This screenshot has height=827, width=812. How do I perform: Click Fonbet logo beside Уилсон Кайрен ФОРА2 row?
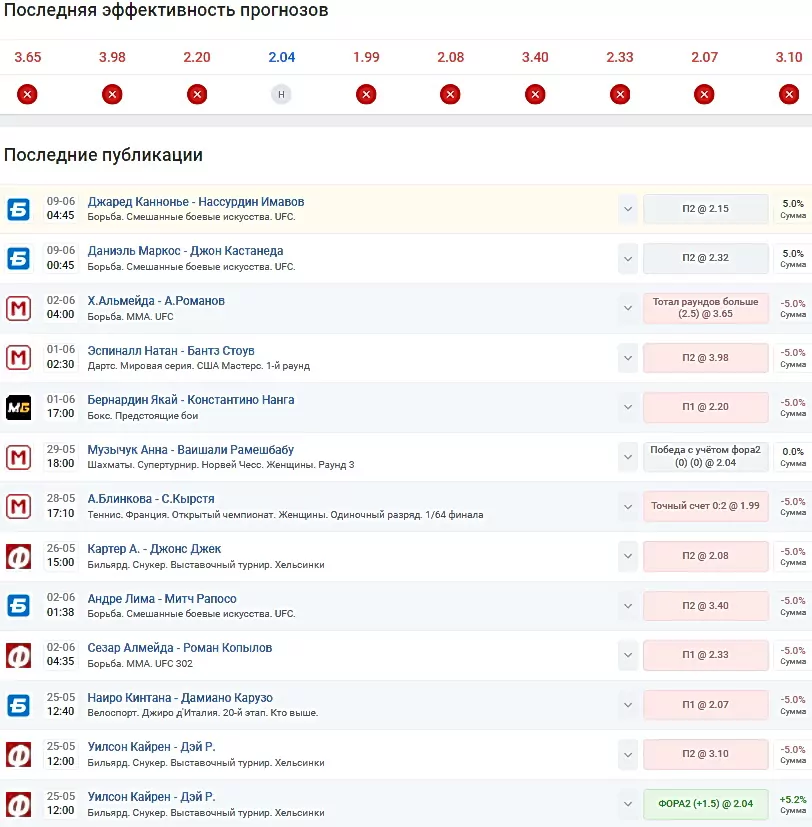18,804
